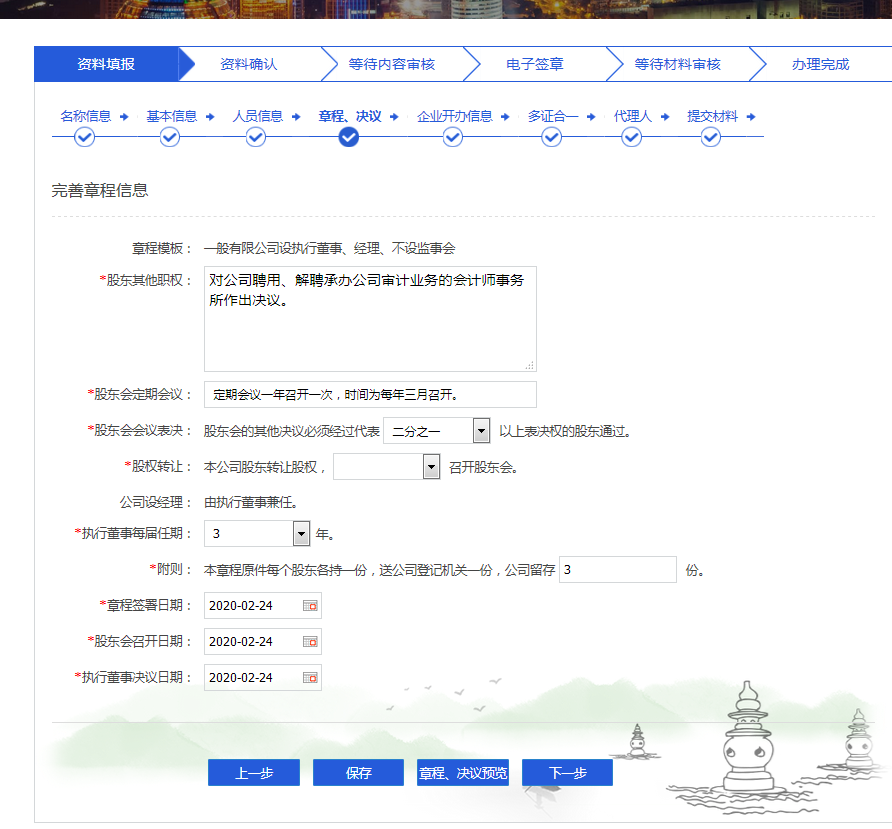Click the 上一步 button
This screenshot has width=892, height=829.
tap(253, 772)
